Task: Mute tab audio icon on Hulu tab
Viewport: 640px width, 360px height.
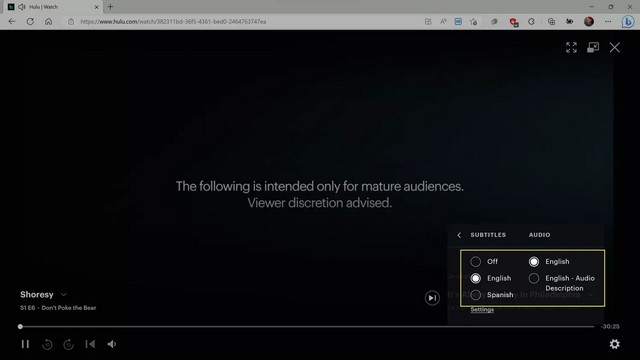Action: (22, 7)
